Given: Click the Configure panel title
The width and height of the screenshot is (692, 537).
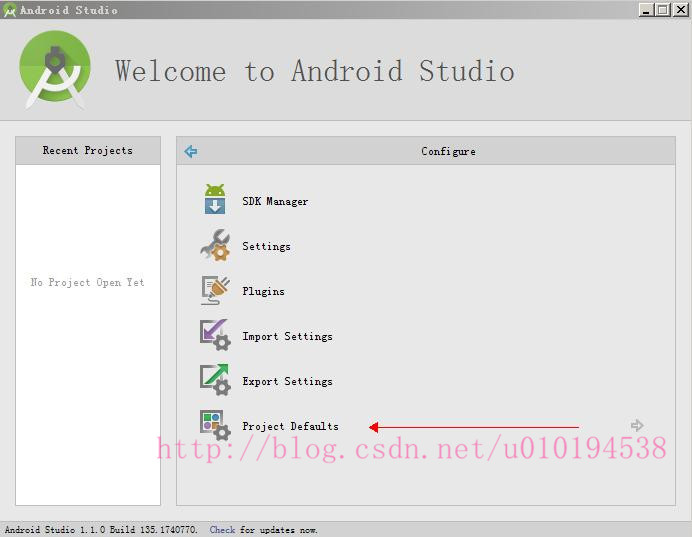Looking at the screenshot, I should pyautogui.click(x=448, y=151).
